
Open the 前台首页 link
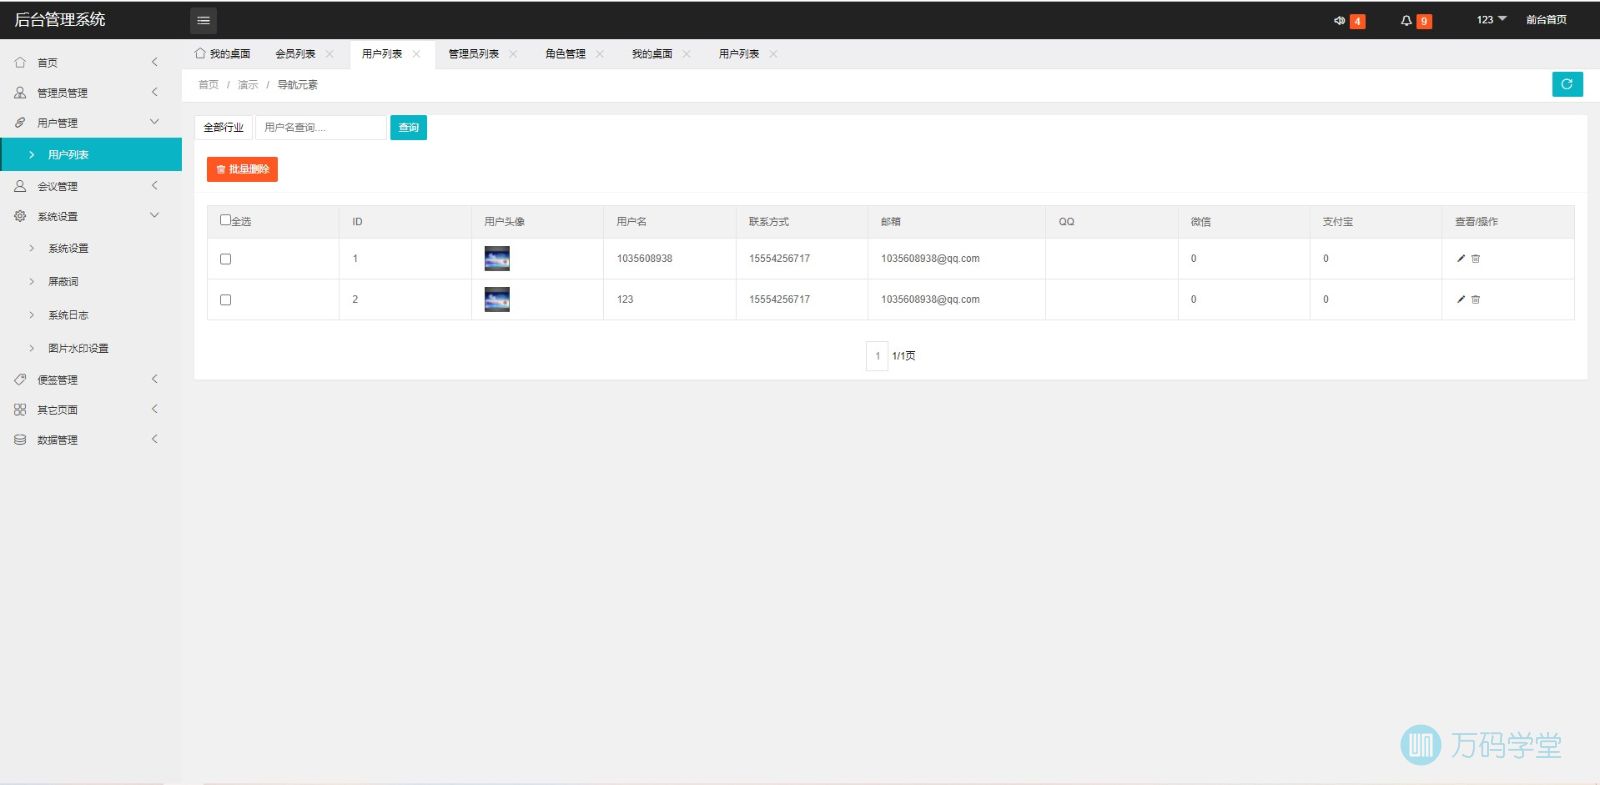tap(1546, 20)
